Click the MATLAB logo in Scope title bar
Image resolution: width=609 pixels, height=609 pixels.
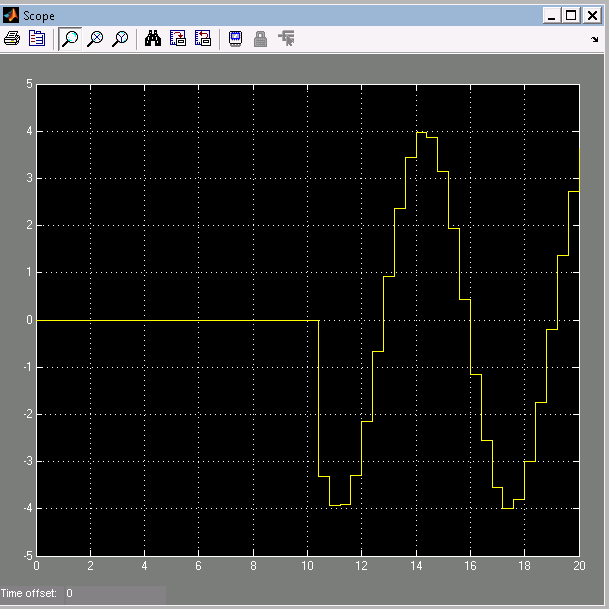pyautogui.click(x=10, y=16)
